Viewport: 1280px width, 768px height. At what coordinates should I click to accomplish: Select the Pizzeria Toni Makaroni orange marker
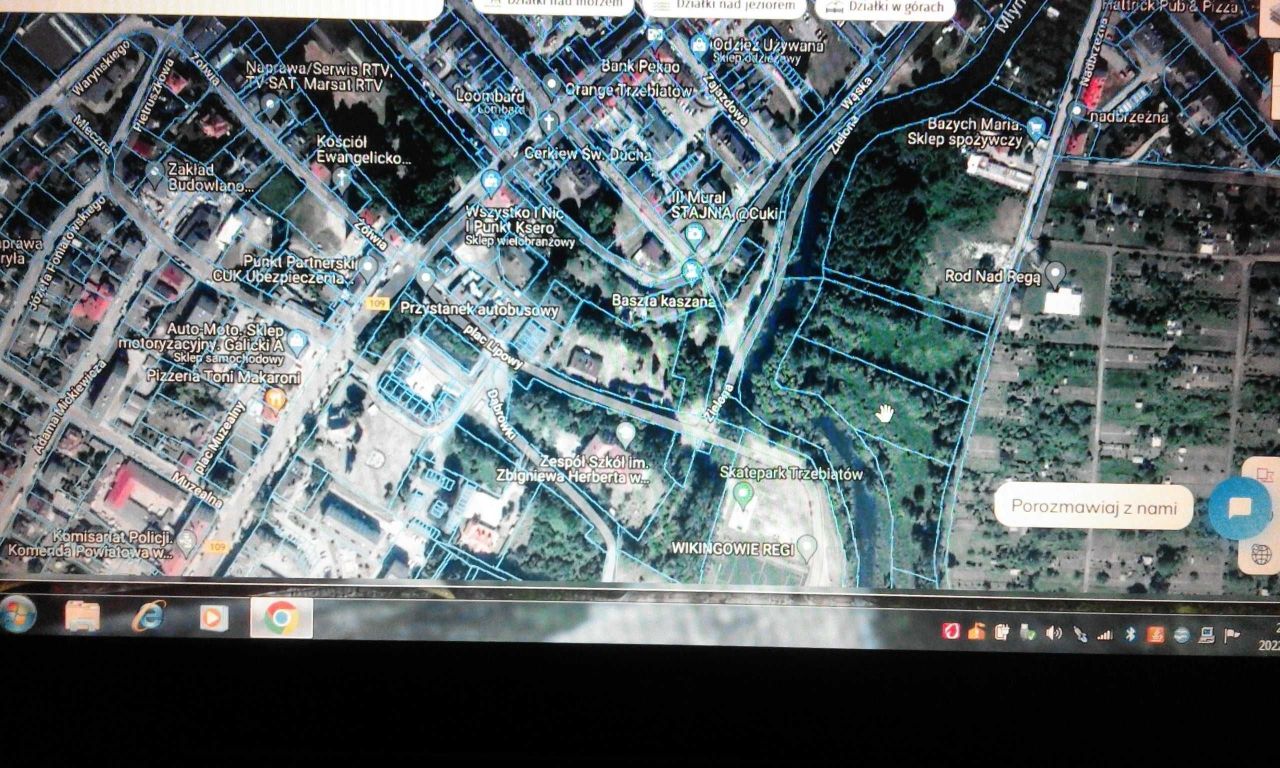click(274, 400)
